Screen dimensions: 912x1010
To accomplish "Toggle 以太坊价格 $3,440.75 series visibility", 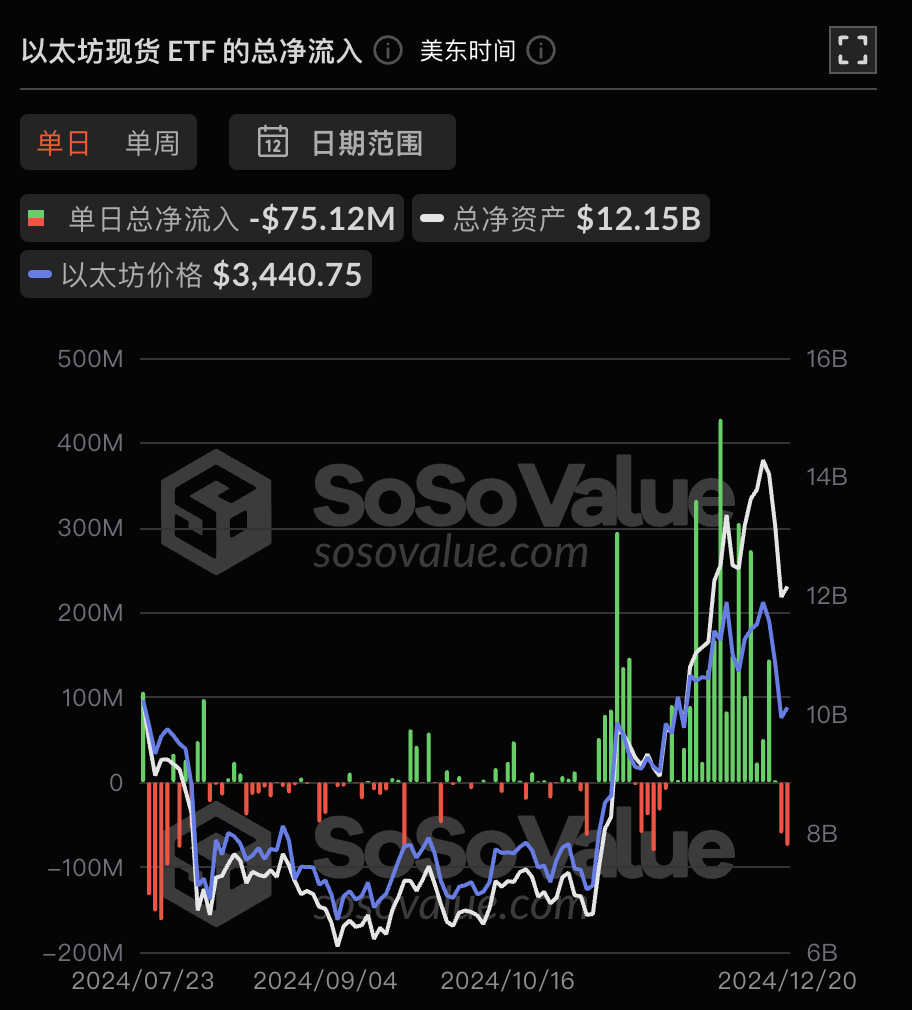I will click(196, 274).
